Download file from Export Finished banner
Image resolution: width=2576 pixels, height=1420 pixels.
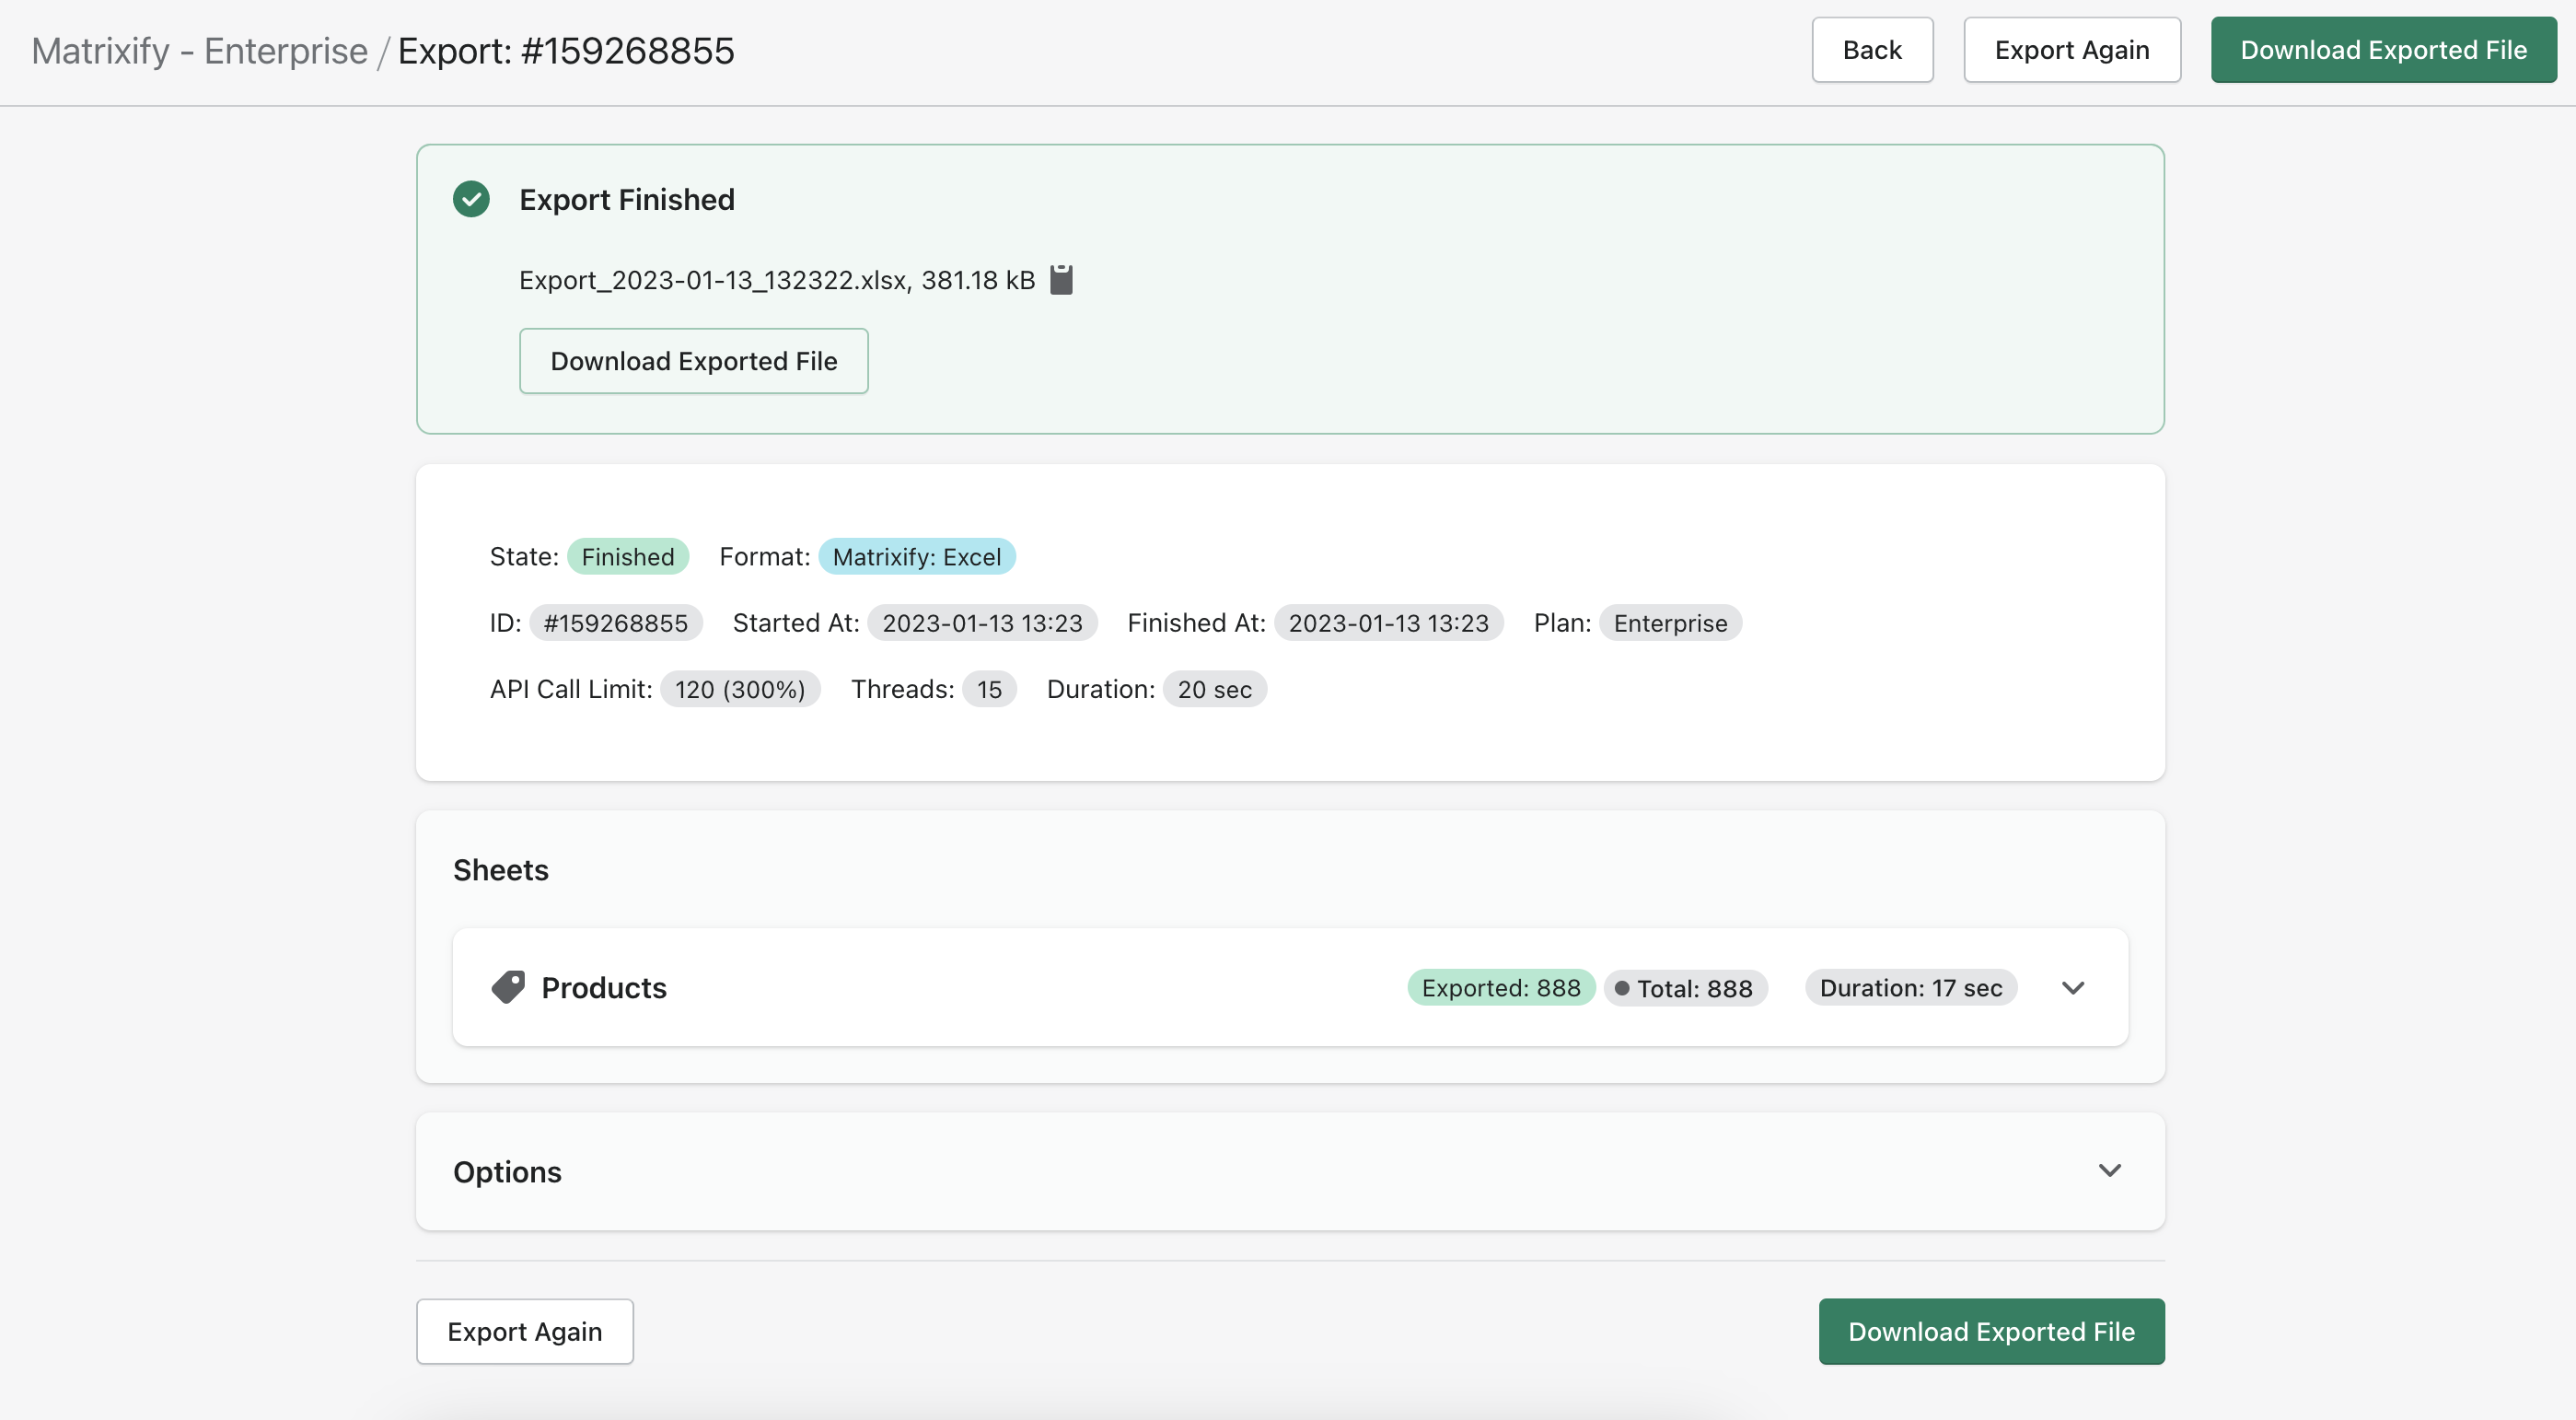(x=693, y=361)
